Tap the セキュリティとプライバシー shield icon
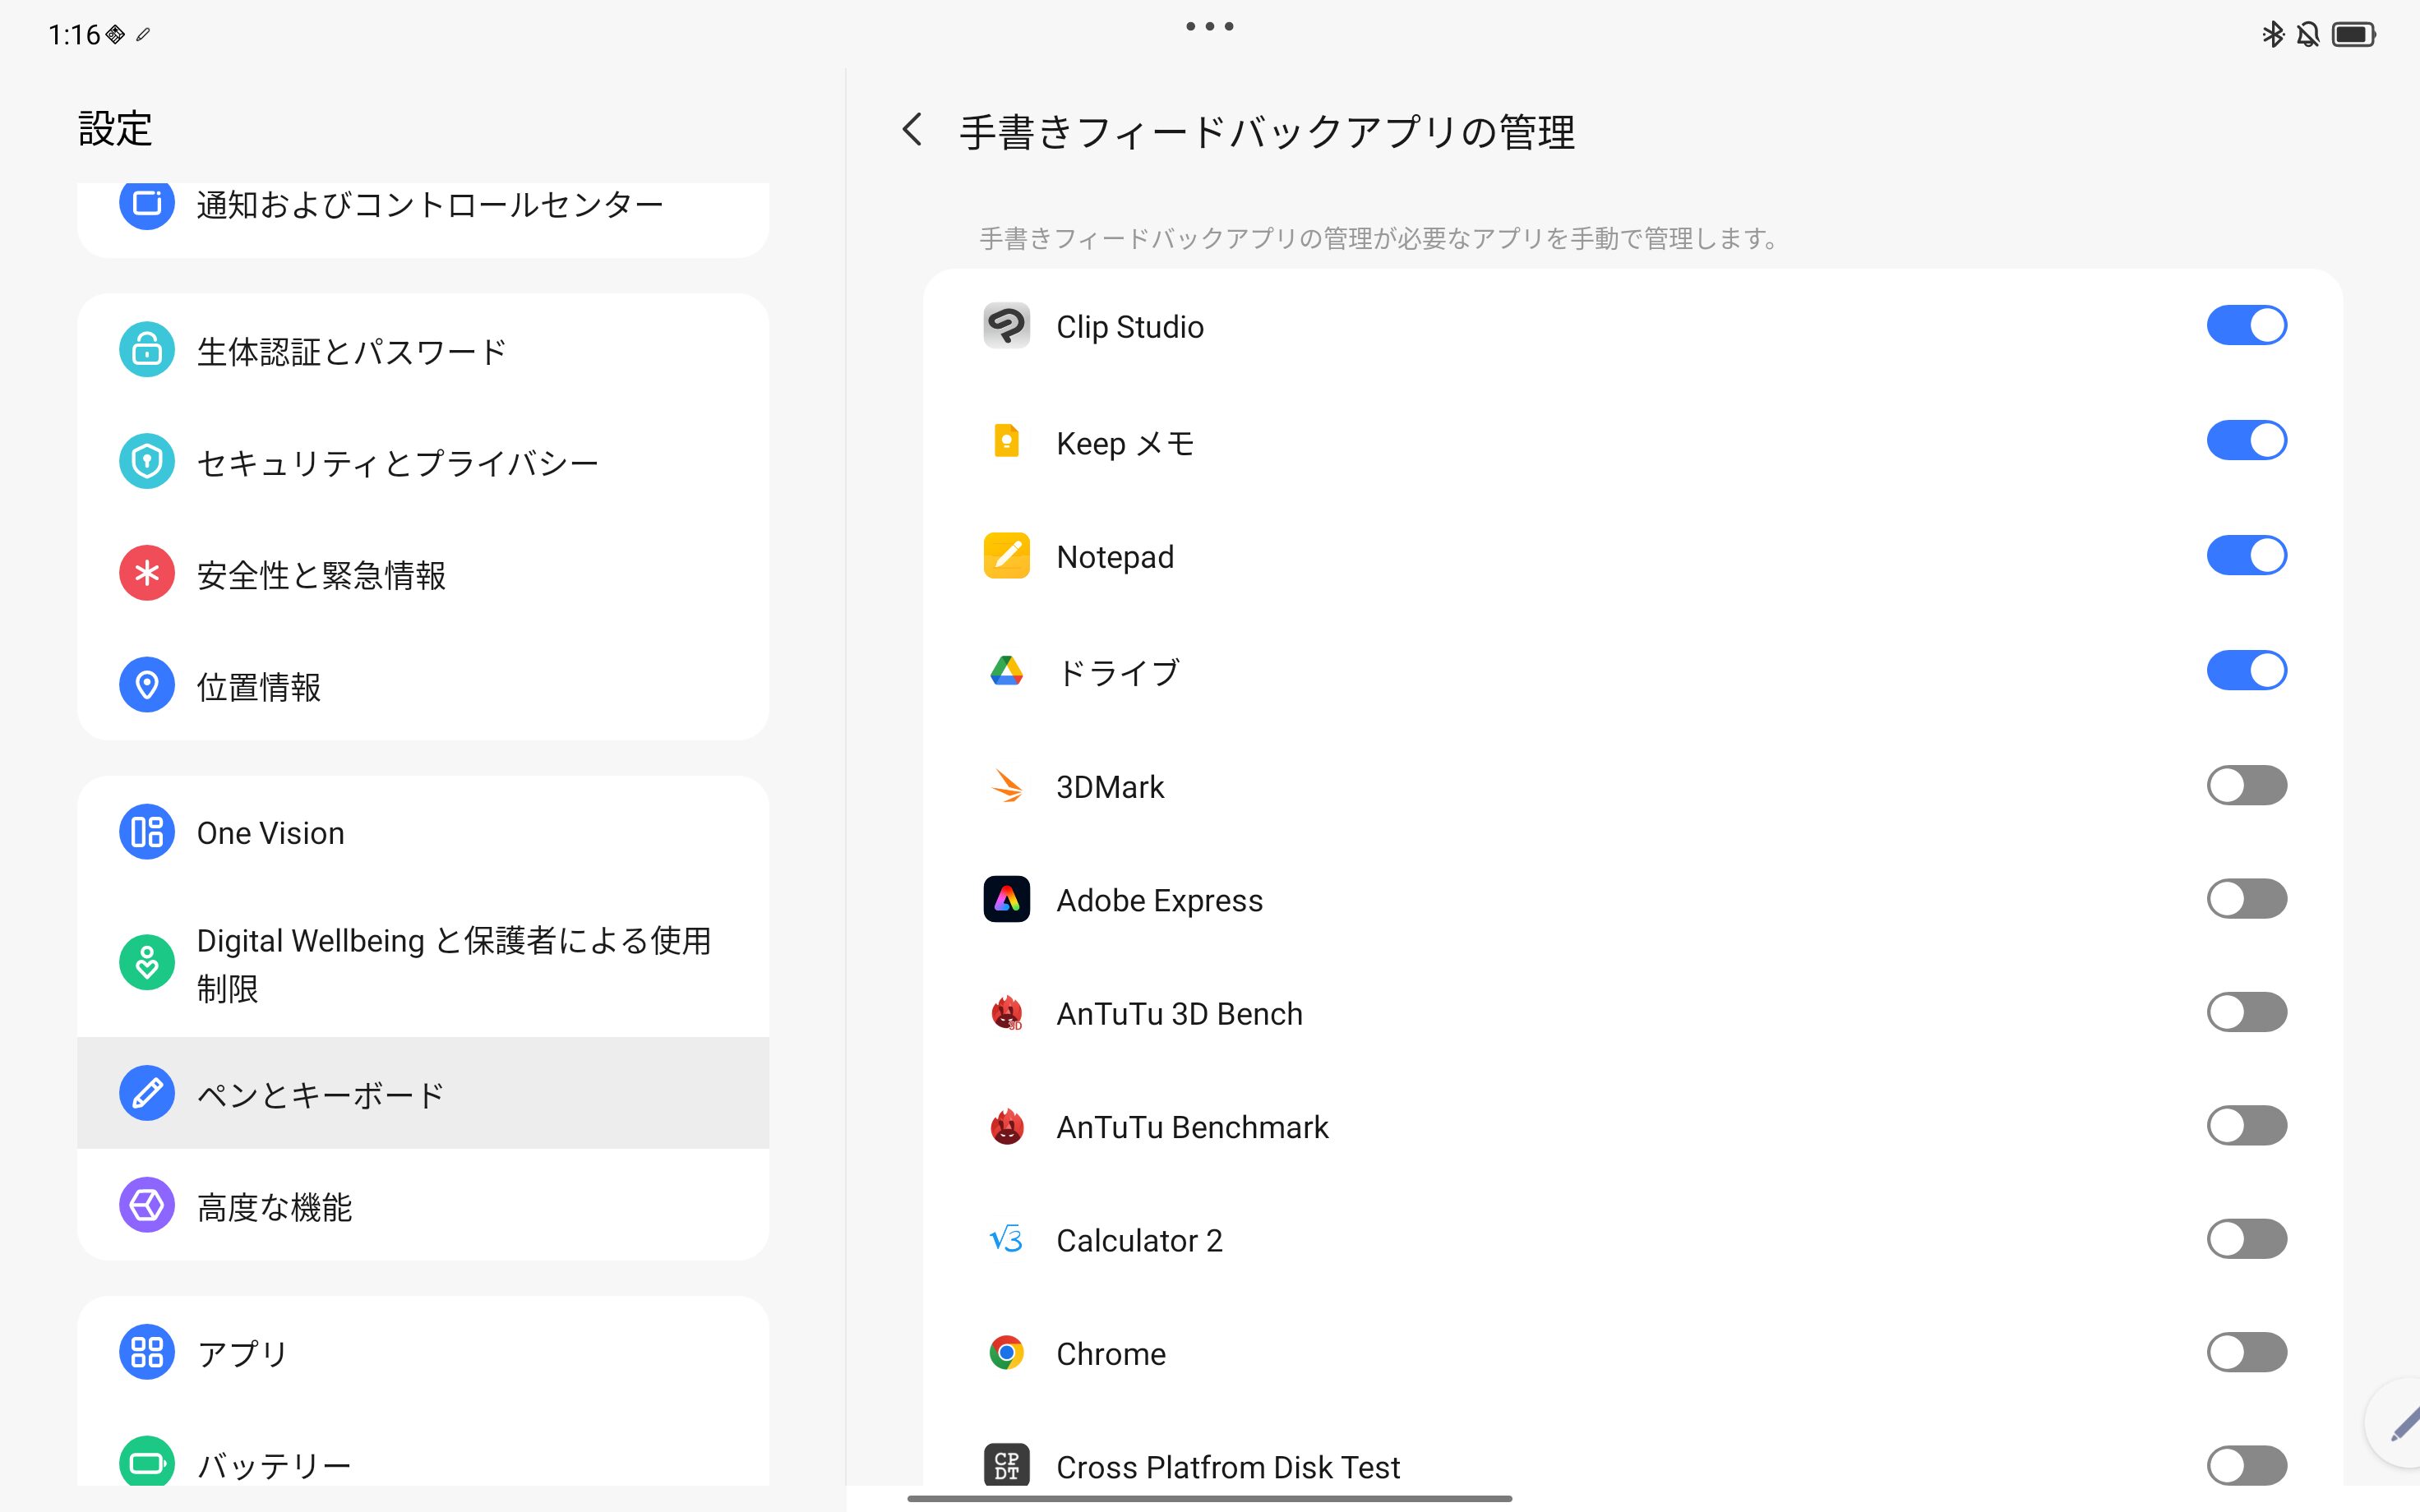This screenshot has width=2420, height=1512. click(147, 461)
